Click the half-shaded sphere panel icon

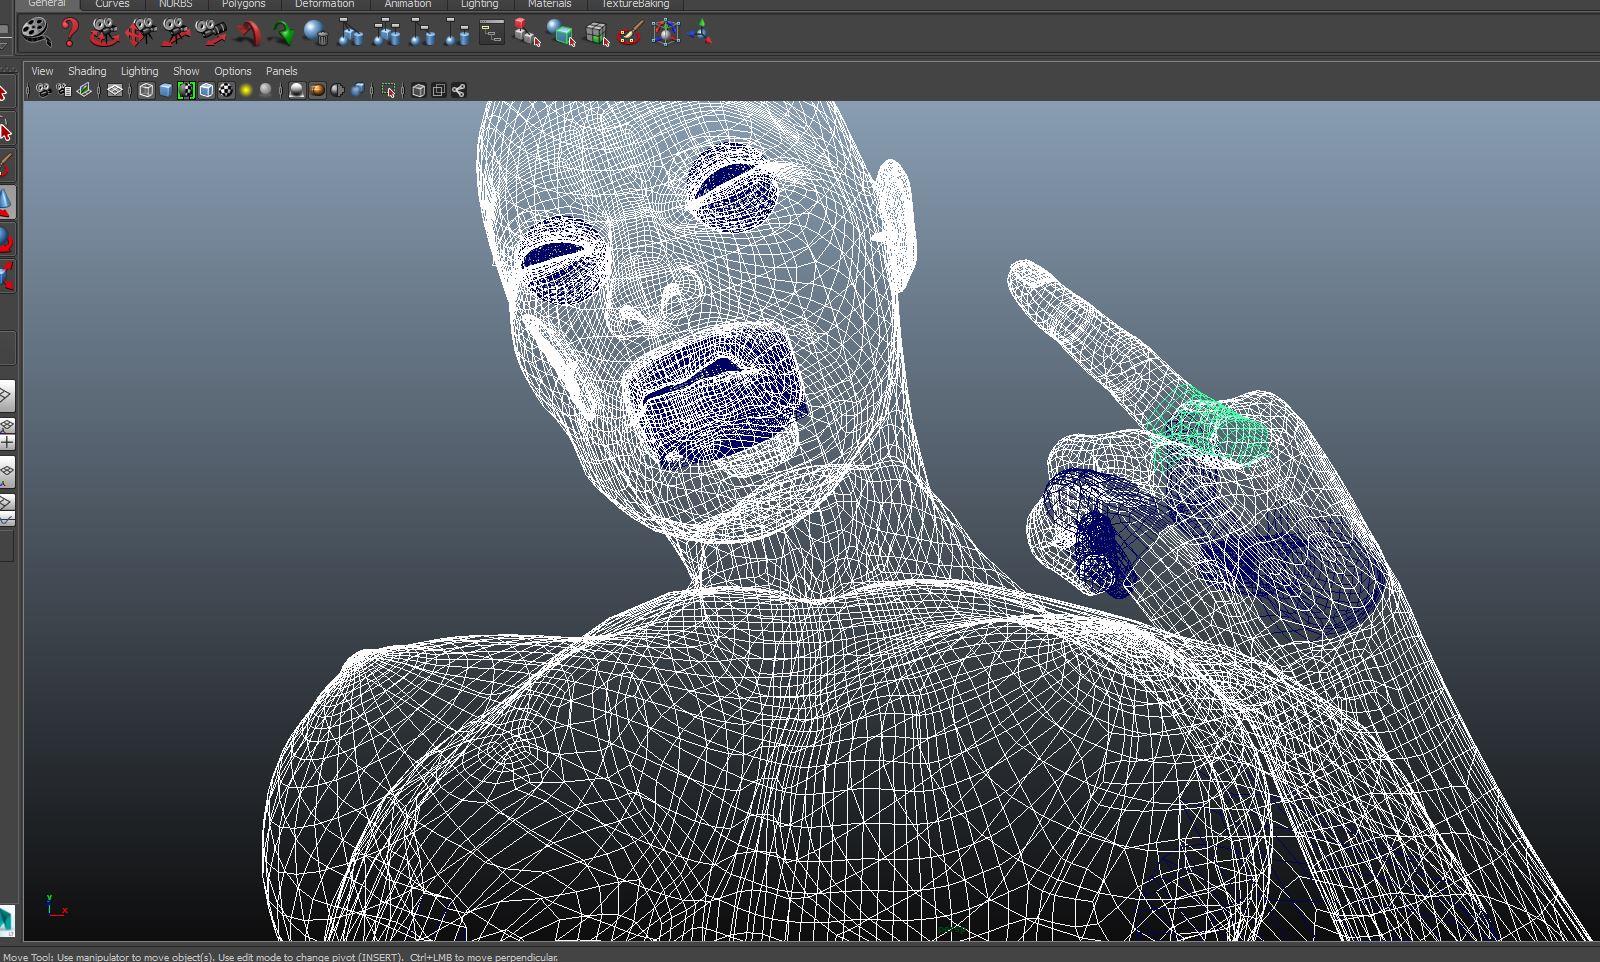point(337,90)
